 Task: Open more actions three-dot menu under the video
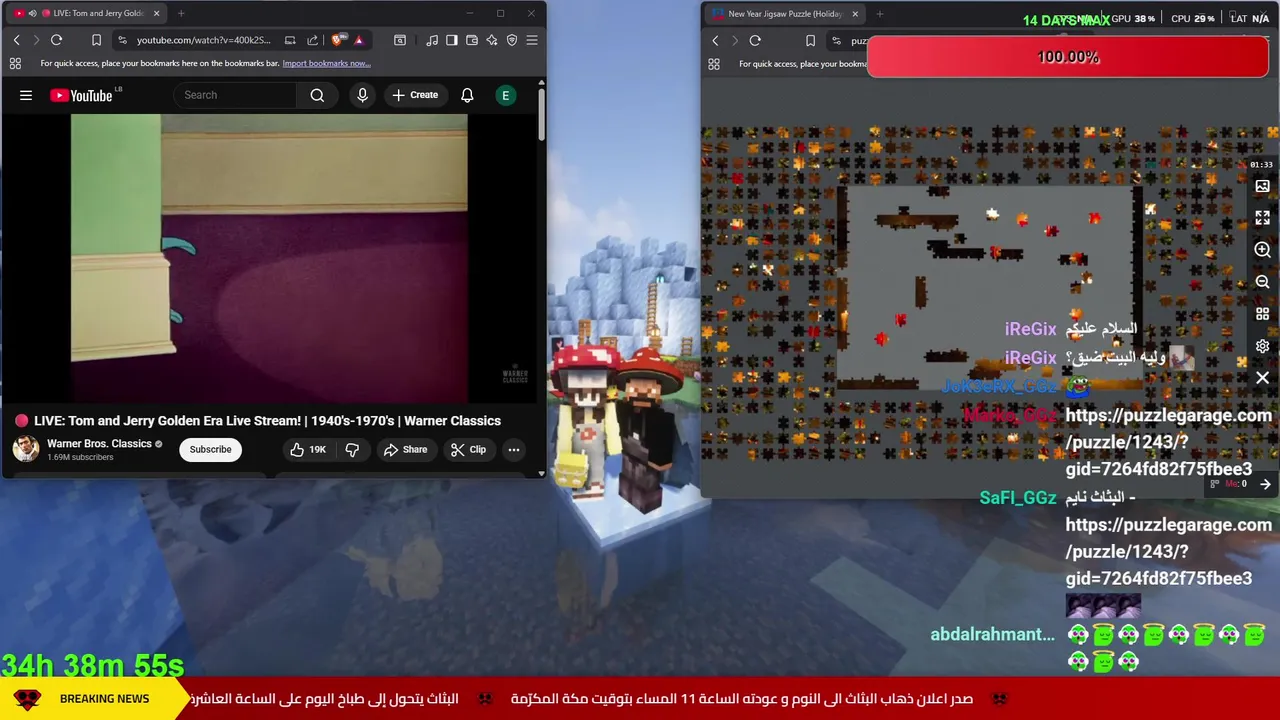(514, 450)
